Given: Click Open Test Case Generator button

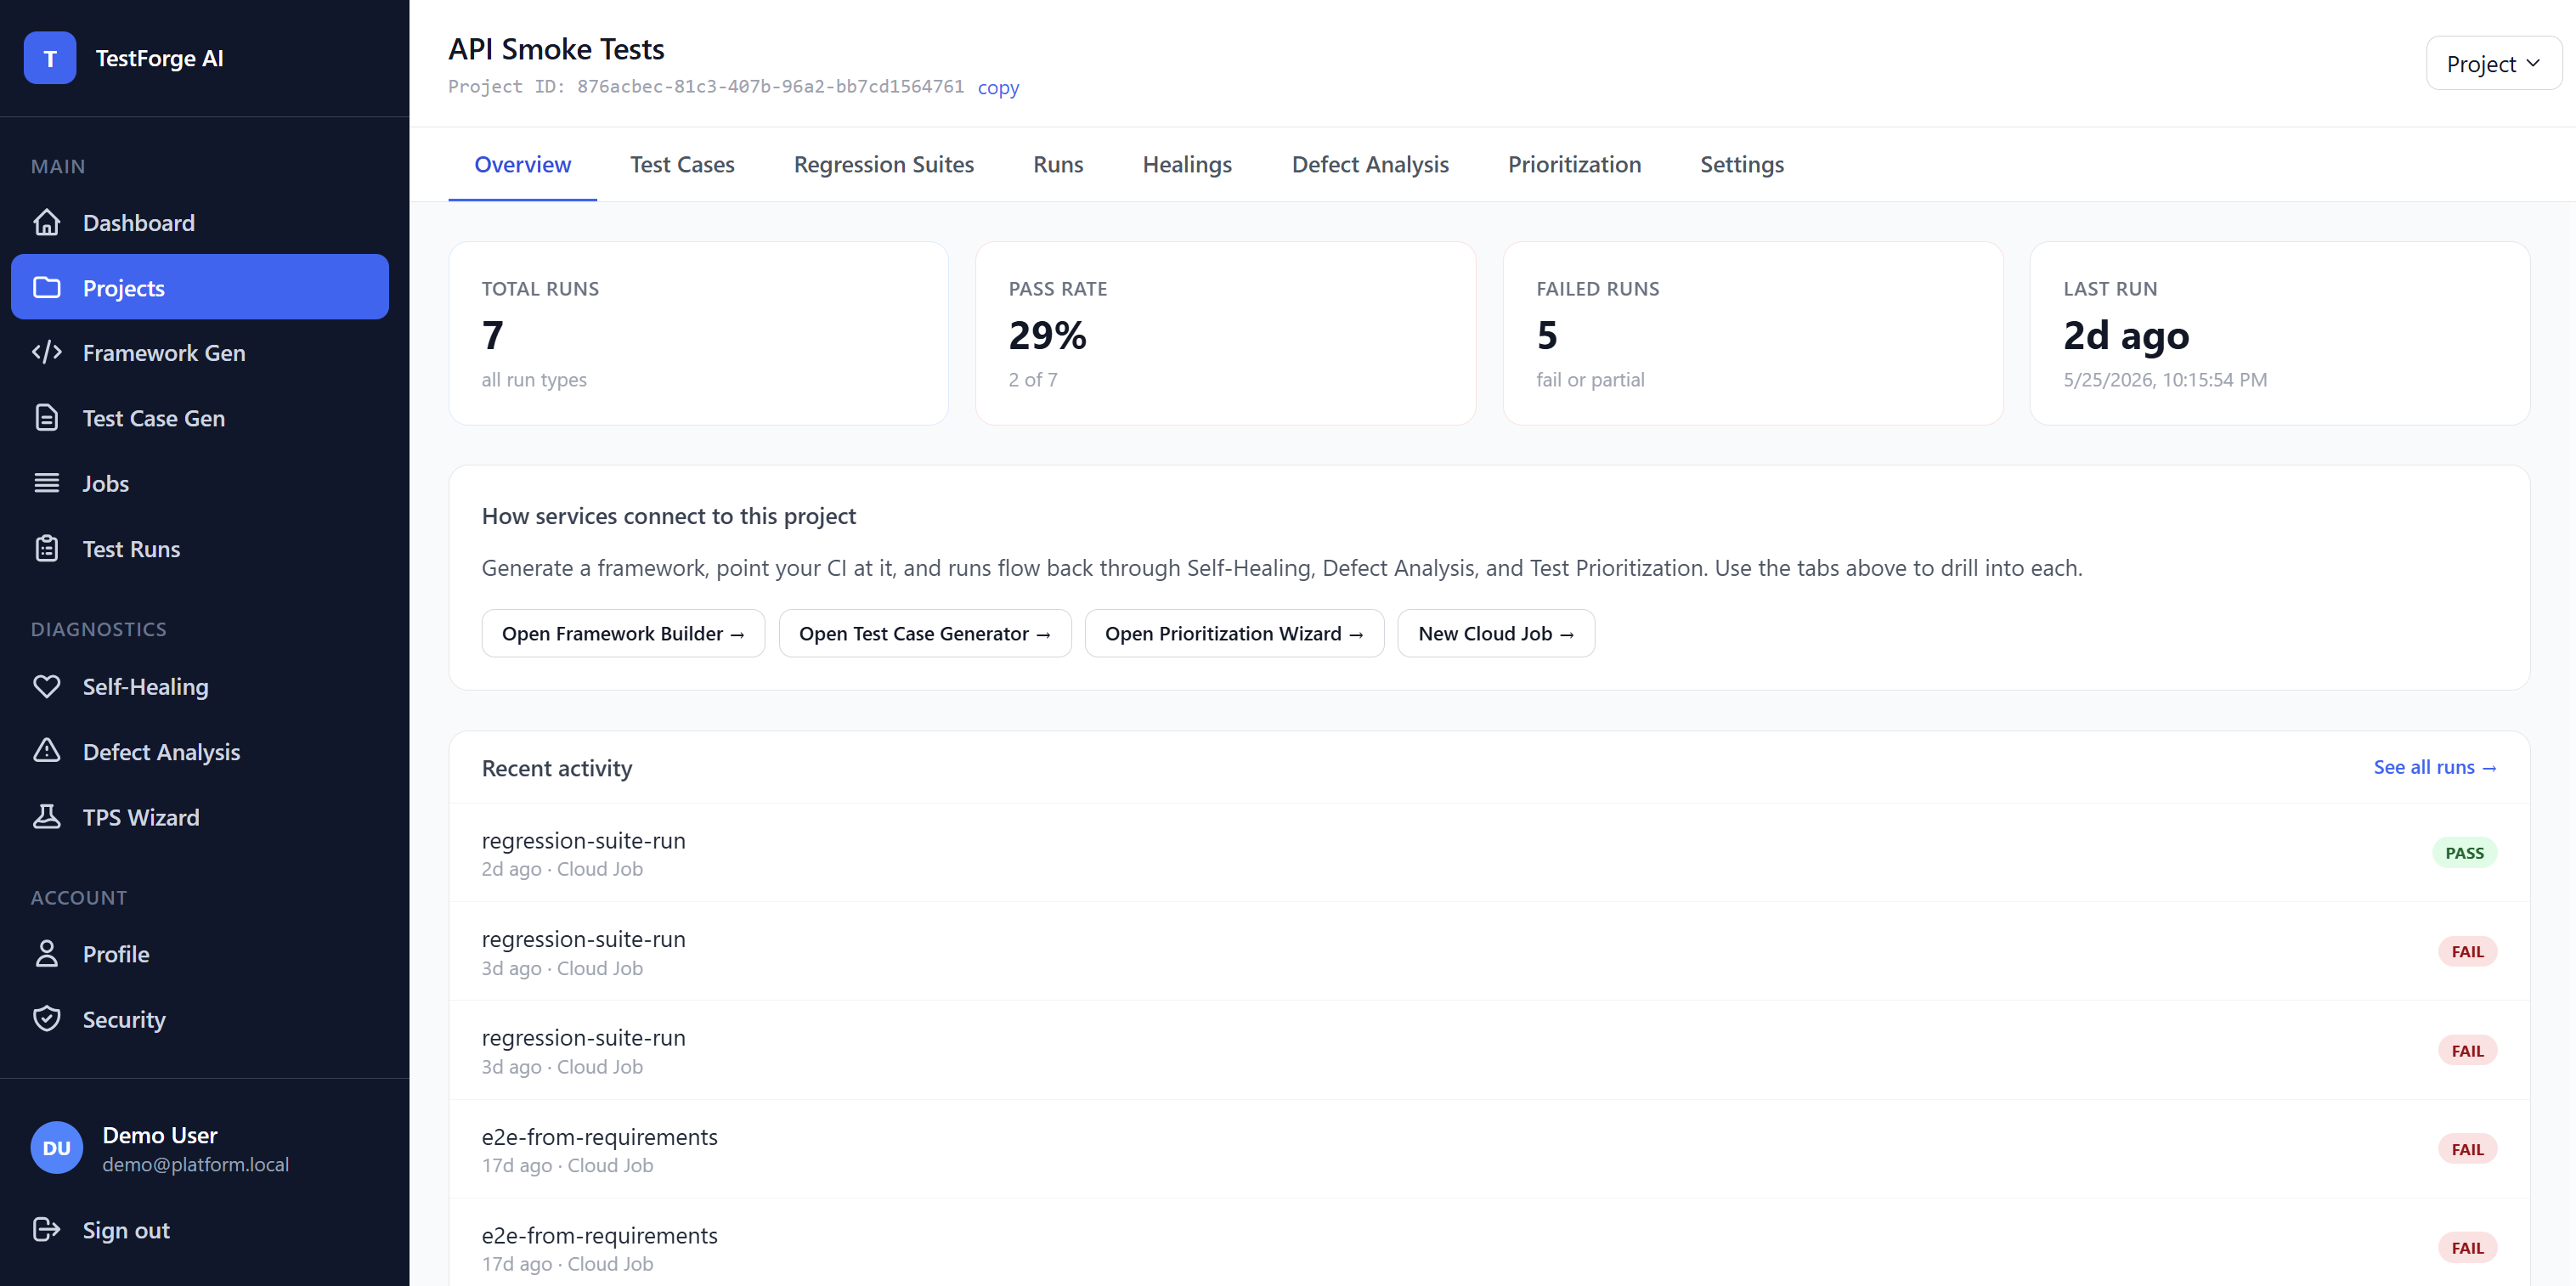Looking at the screenshot, I should point(925,633).
